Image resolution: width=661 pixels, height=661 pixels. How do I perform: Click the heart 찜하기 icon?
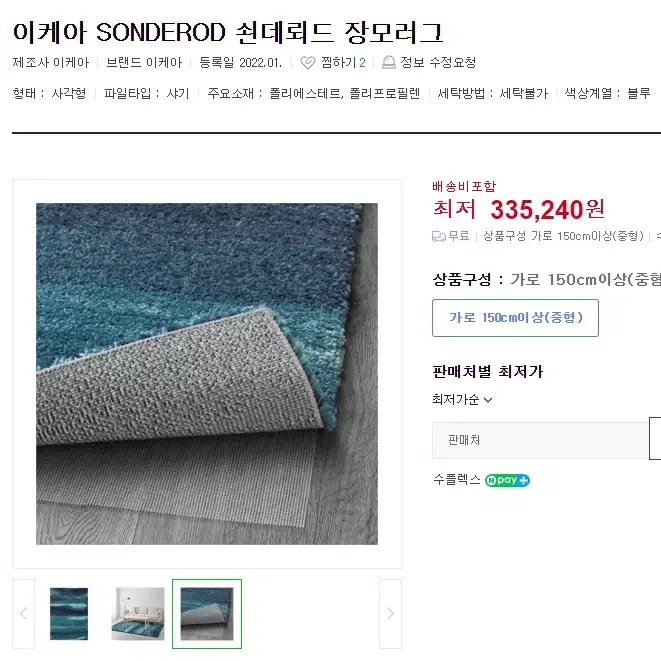click(x=308, y=63)
